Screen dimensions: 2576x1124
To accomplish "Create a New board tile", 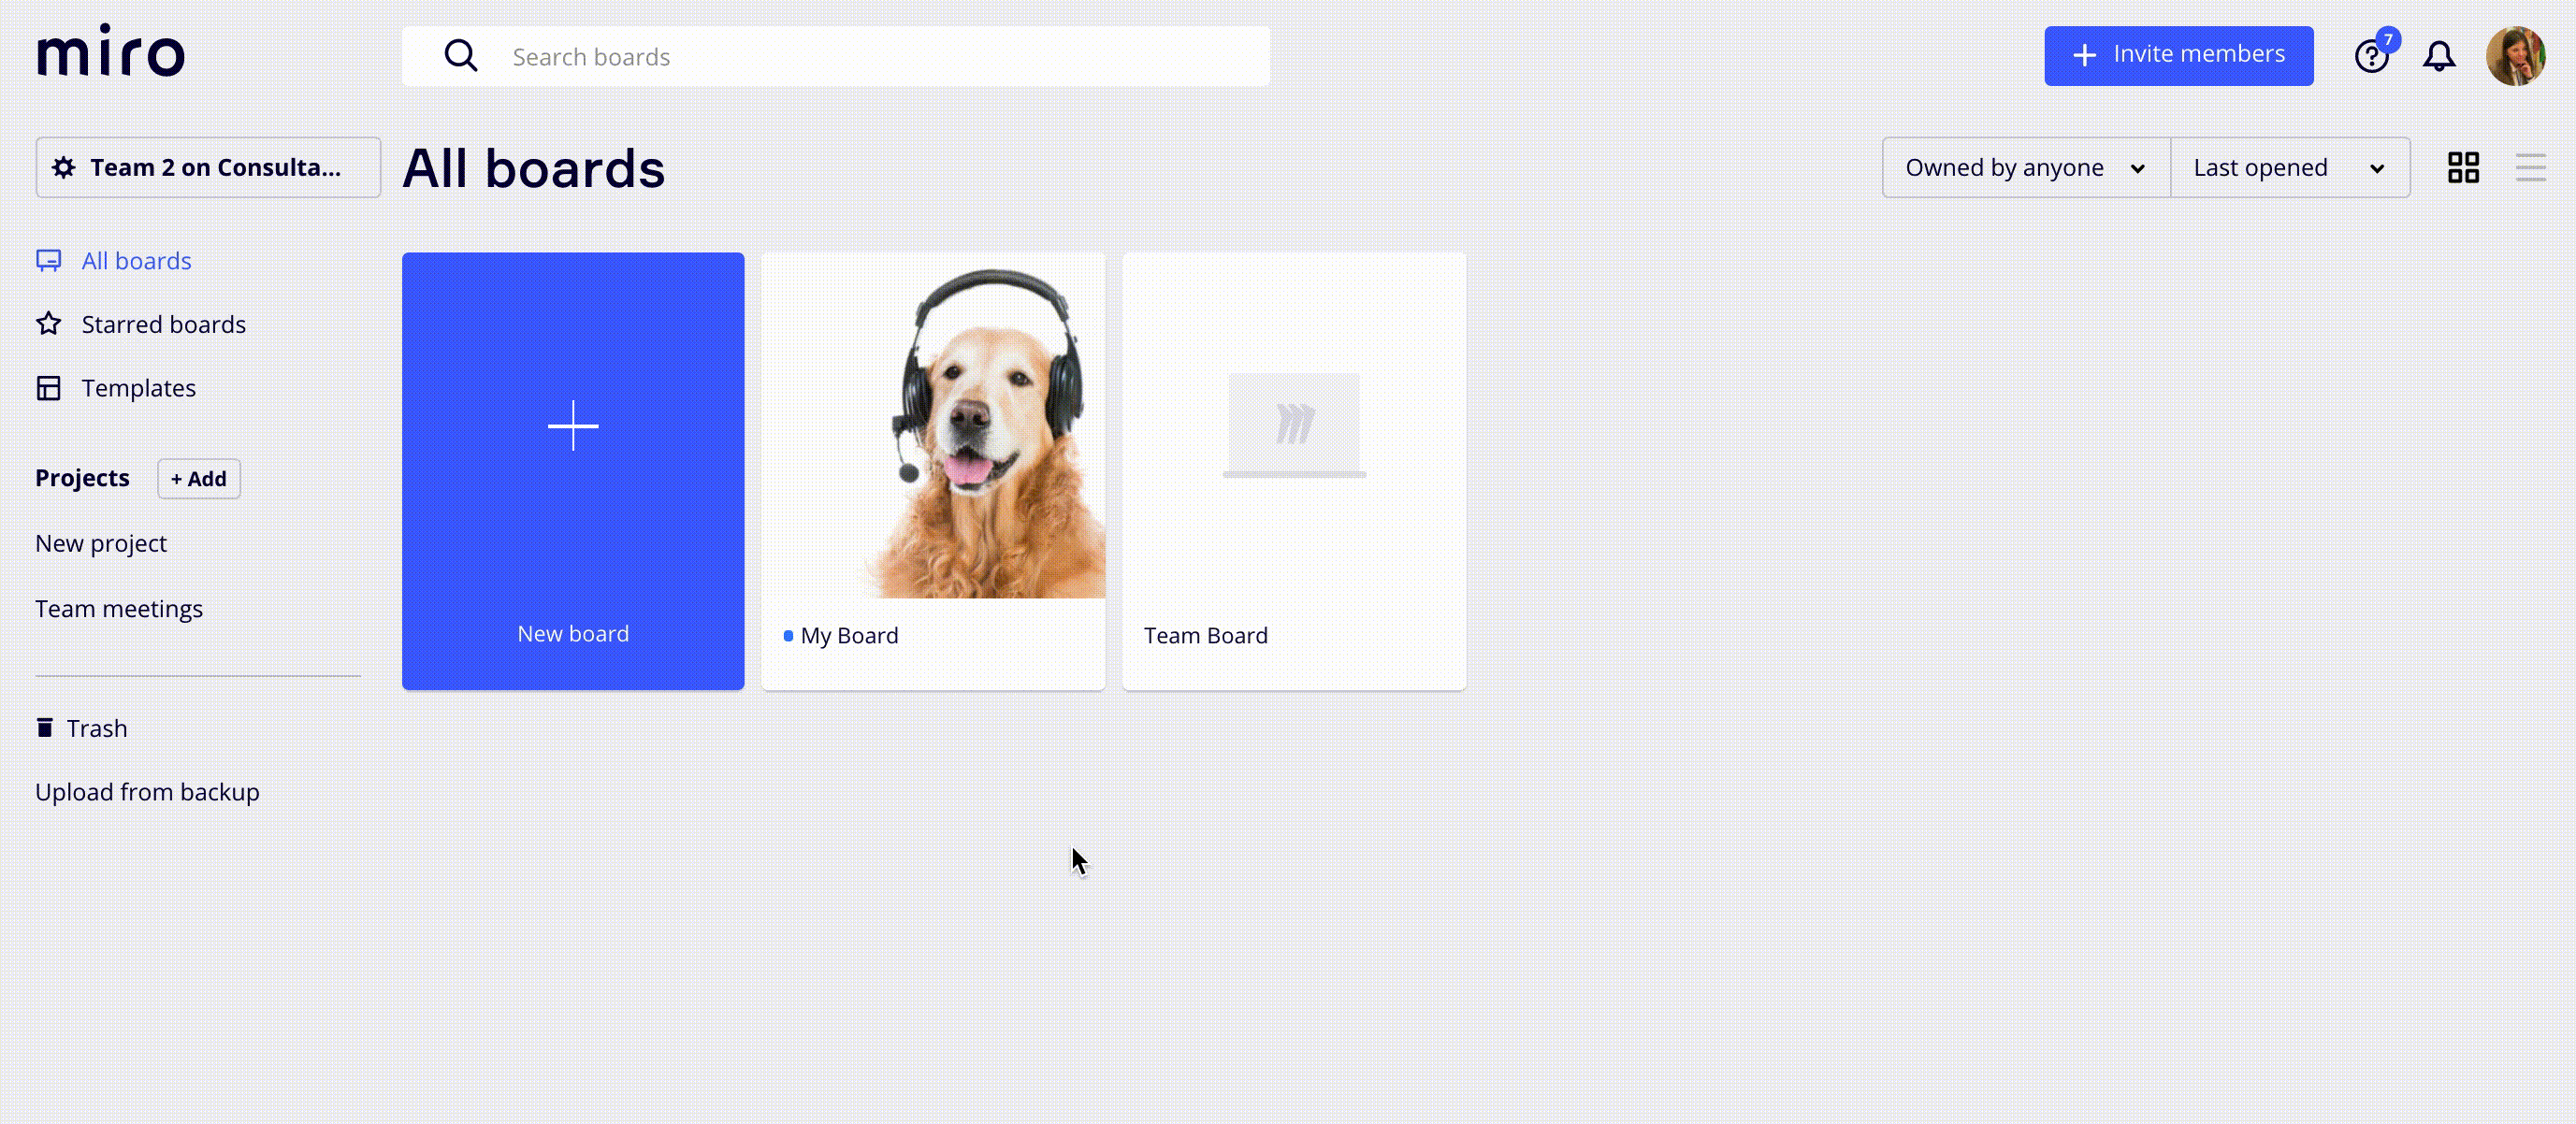I will (x=573, y=471).
